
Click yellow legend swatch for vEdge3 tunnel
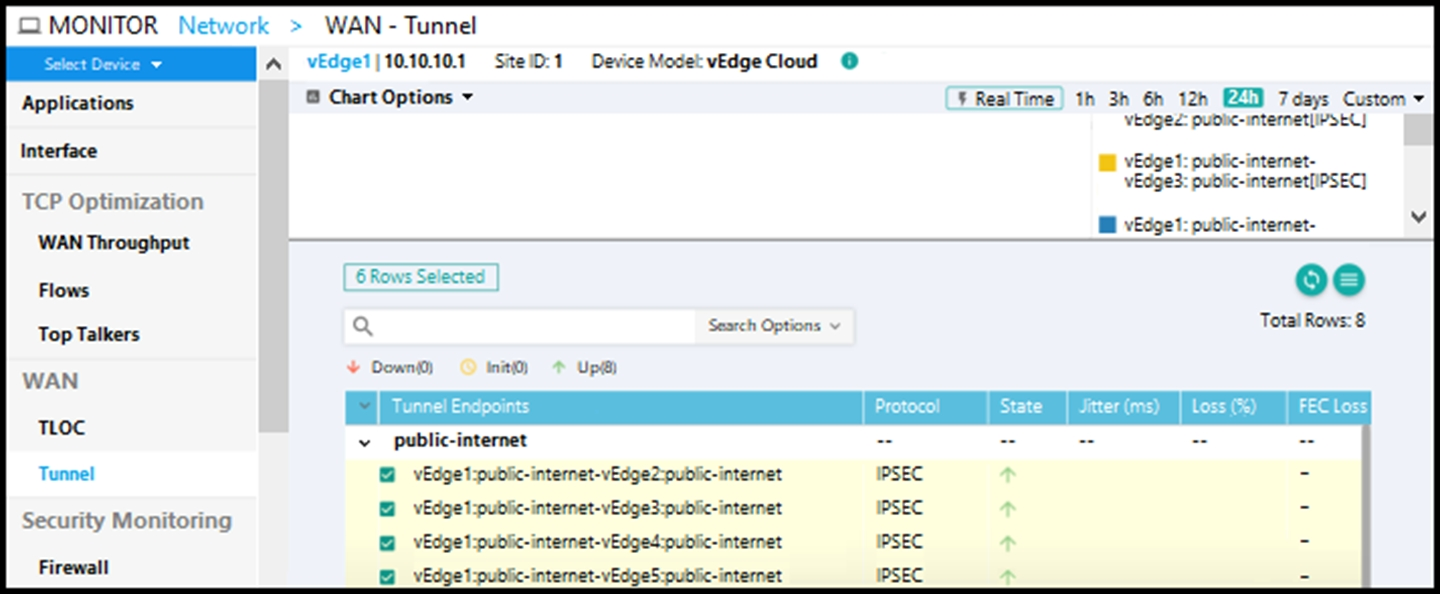[1107, 162]
